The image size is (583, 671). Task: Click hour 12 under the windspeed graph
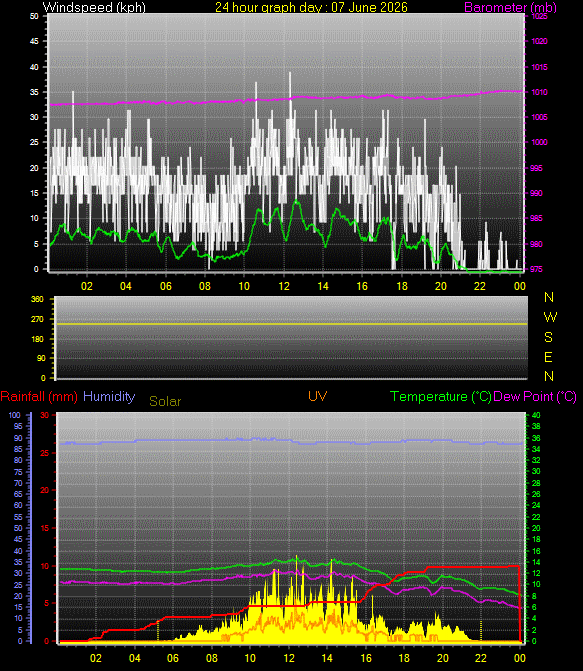pyautogui.click(x=284, y=286)
